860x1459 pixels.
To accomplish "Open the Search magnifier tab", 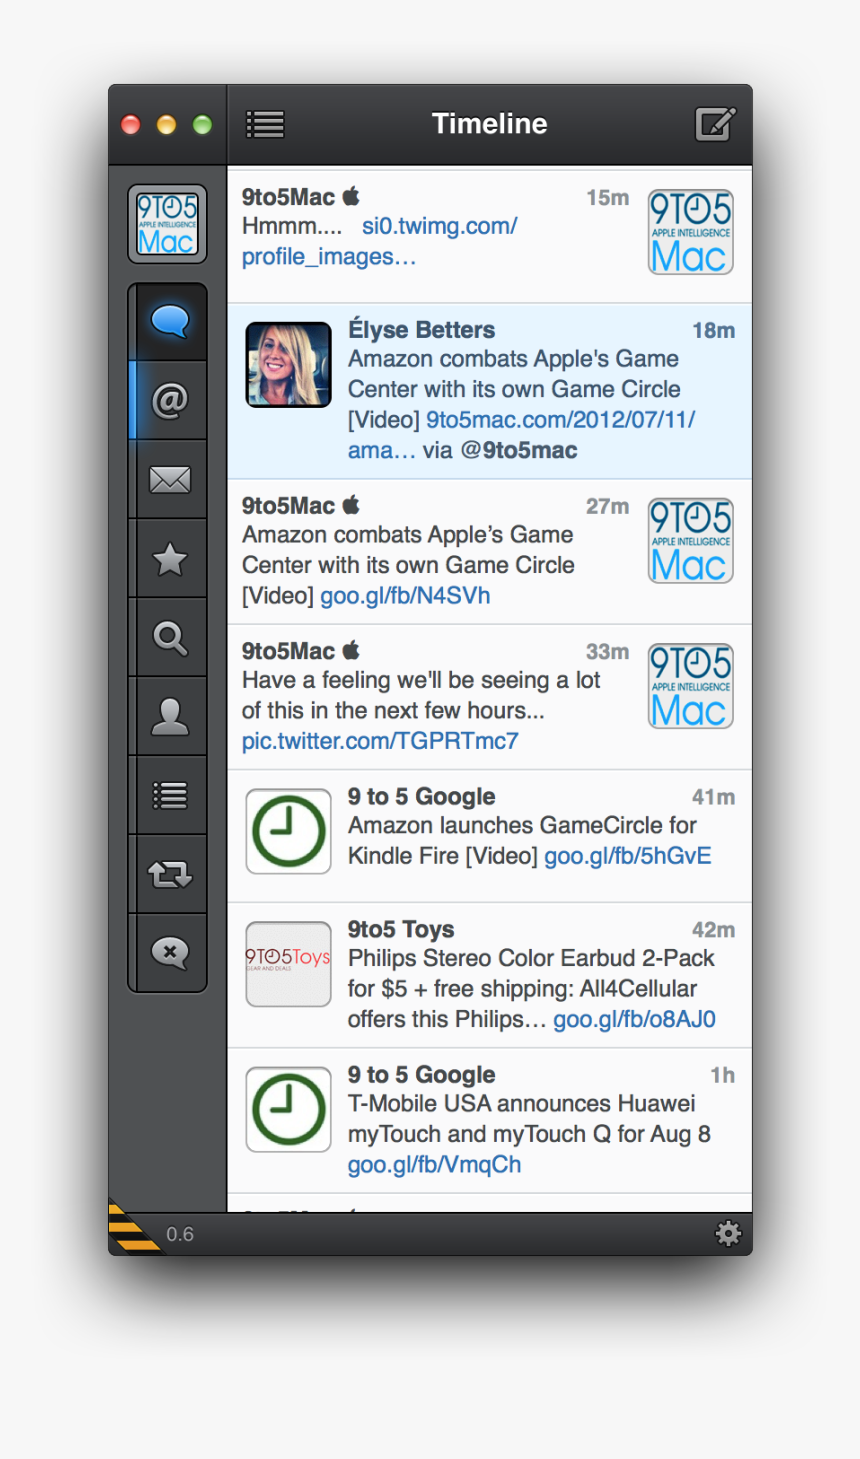I will [x=169, y=638].
